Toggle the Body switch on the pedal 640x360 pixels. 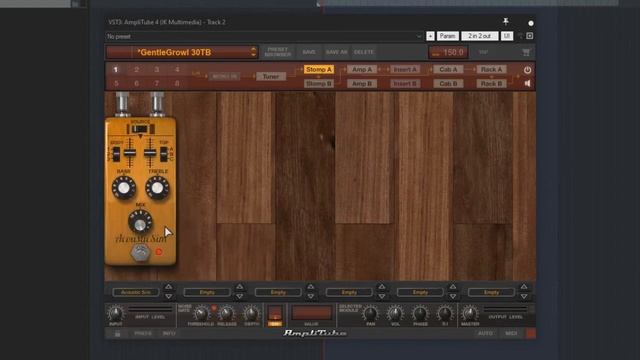(x=116, y=154)
